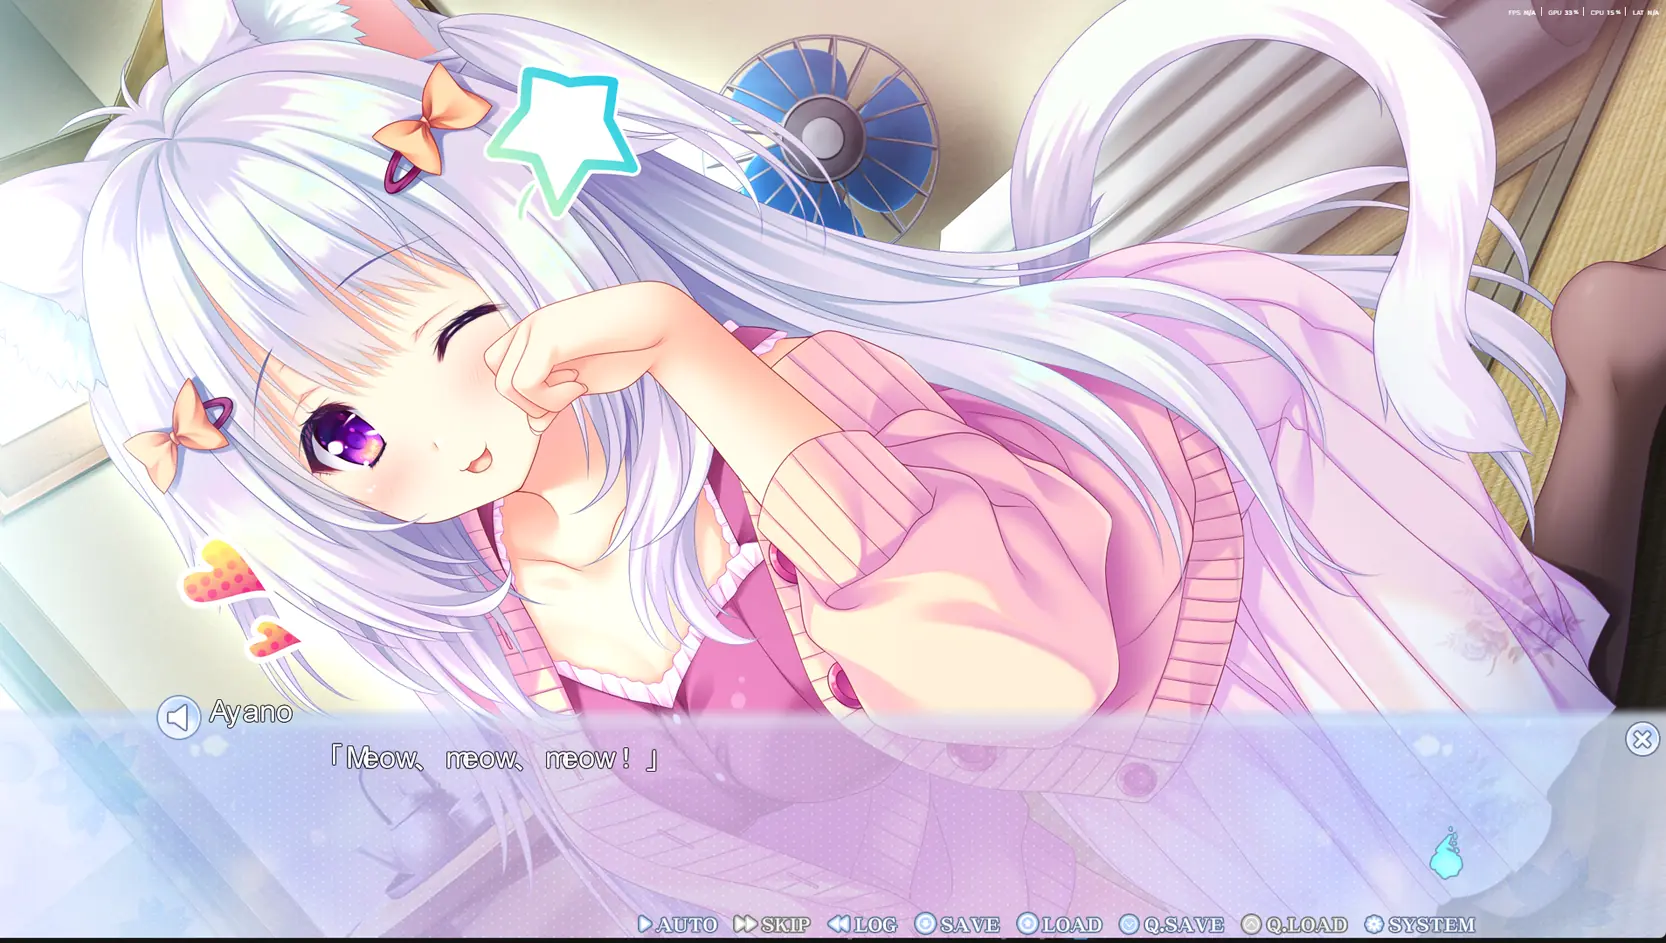The height and width of the screenshot is (943, 1666).
Task: Hide the dialogue box with the X button
Action: [1641, 739]
